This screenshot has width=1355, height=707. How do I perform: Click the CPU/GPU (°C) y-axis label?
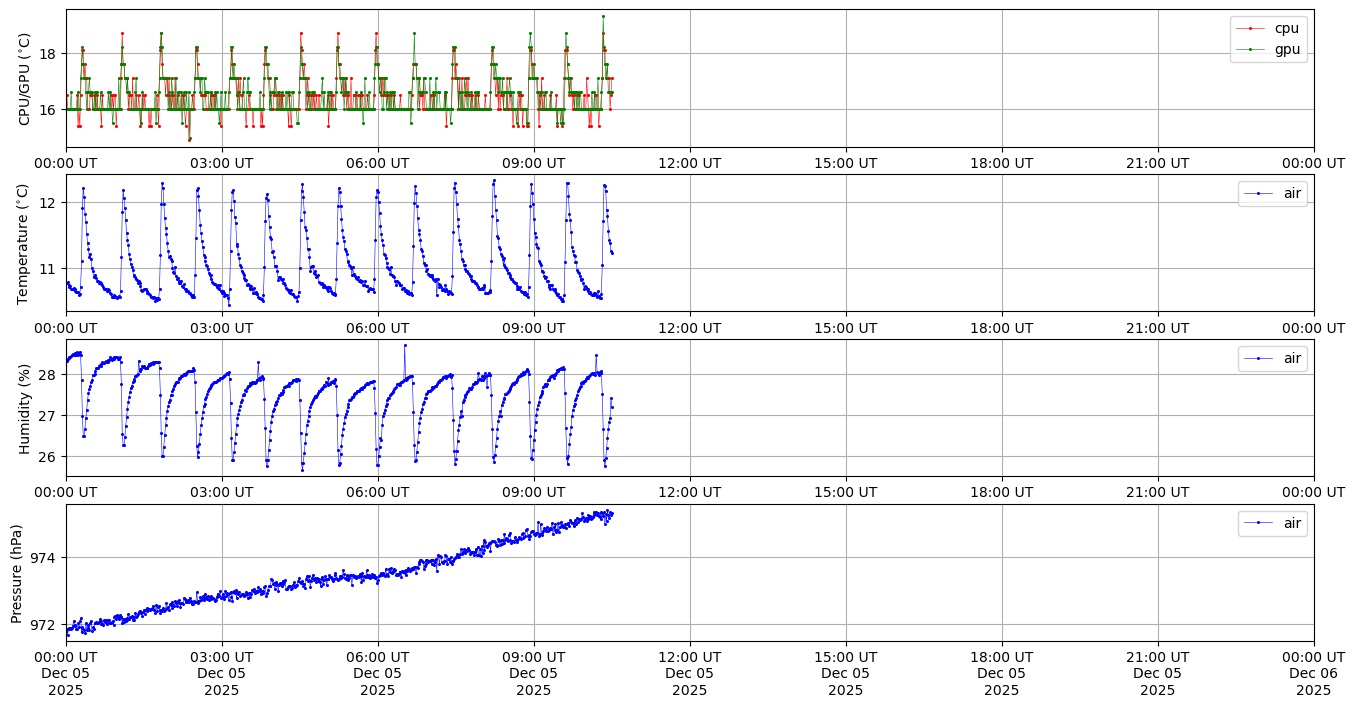(25, 79)
